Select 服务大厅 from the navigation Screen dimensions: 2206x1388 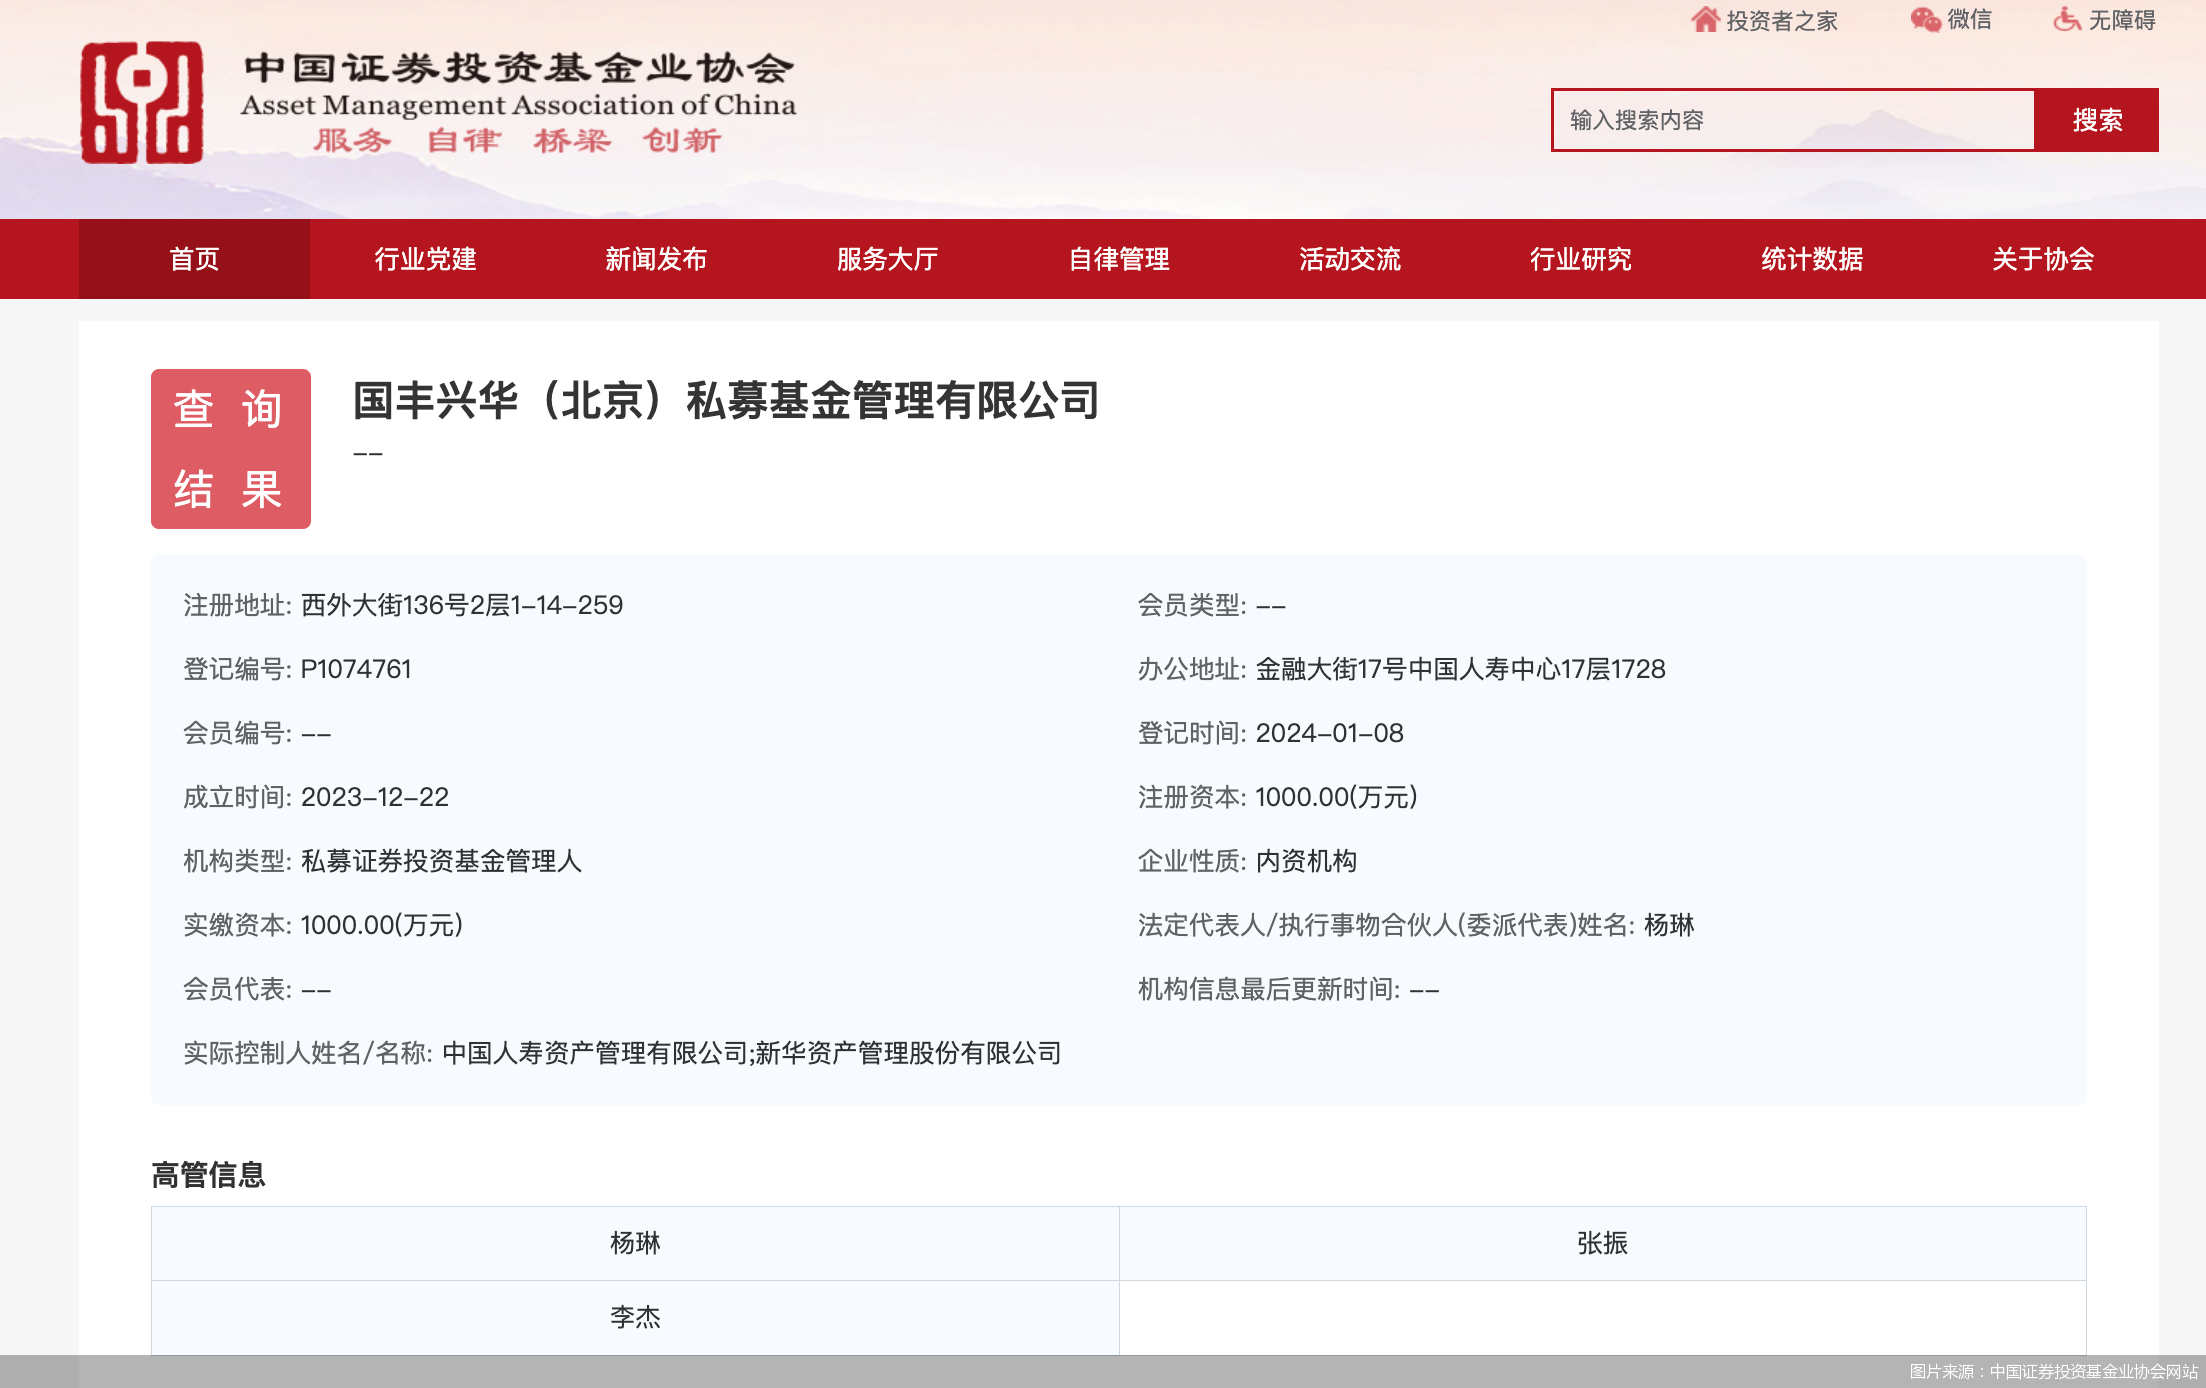[887, 259]
